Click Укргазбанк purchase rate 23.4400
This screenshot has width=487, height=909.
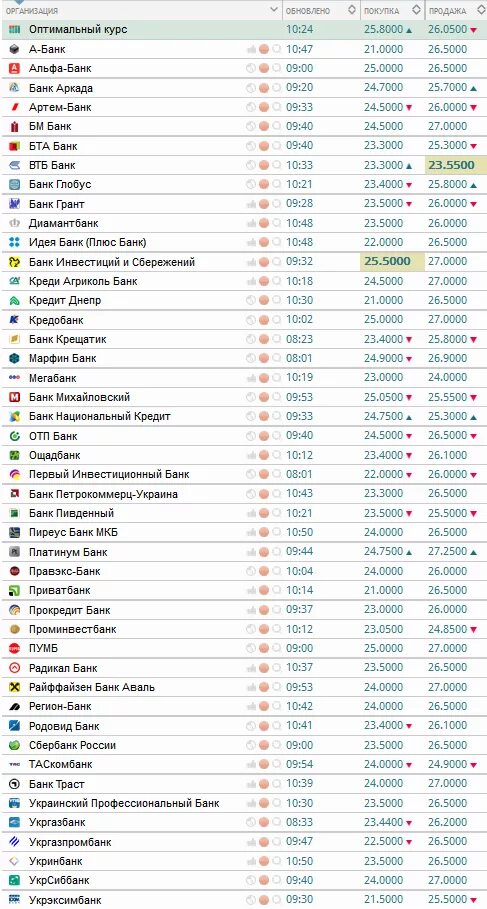click(x=384, y=822)
